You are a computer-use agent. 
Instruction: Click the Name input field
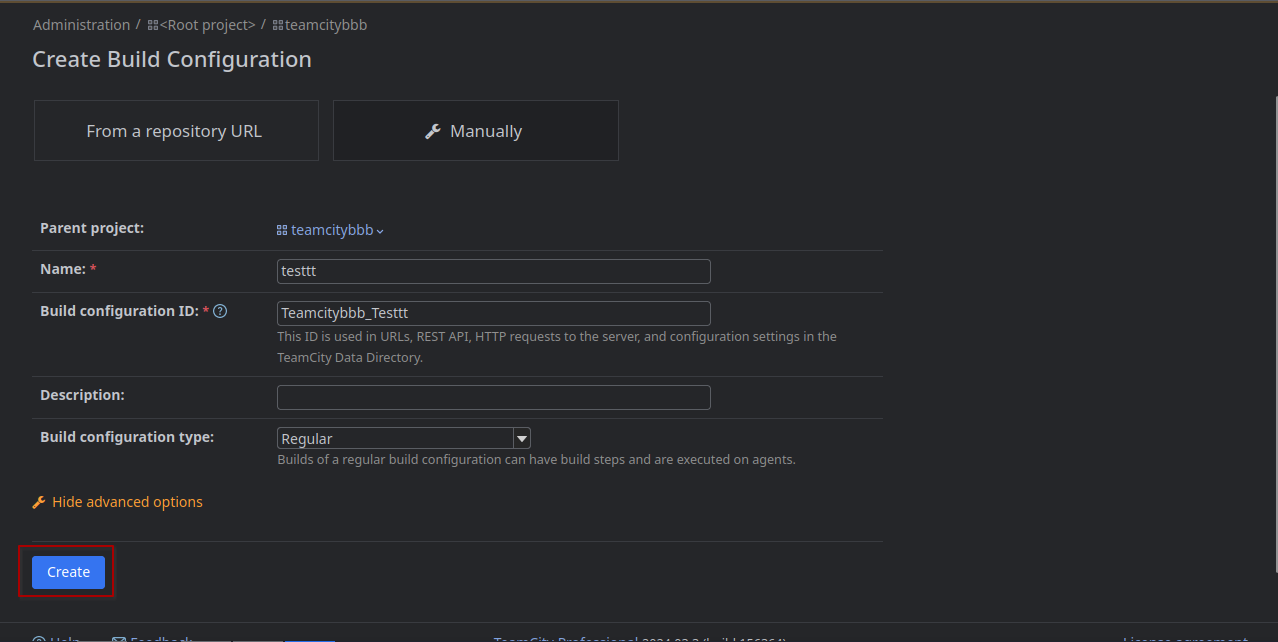point(493,271)
